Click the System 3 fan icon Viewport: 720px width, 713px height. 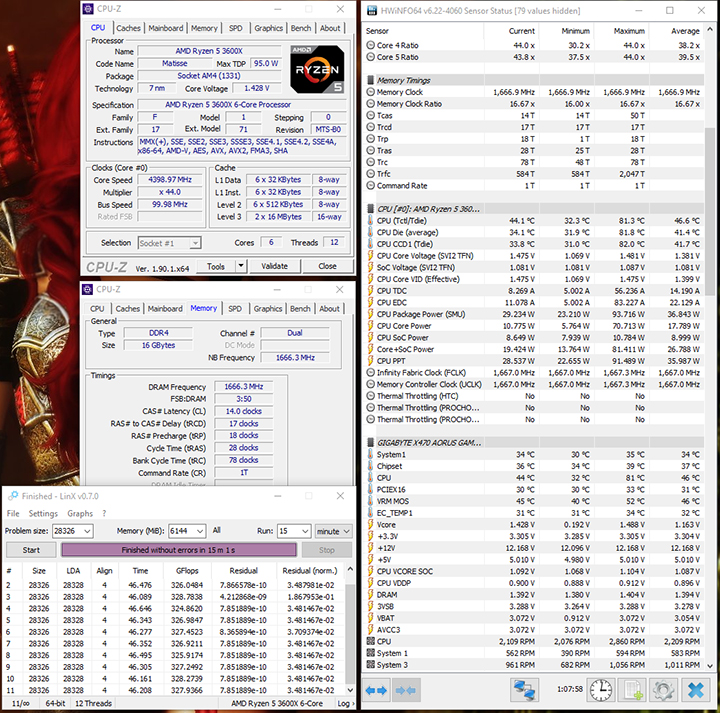[371, 665]
